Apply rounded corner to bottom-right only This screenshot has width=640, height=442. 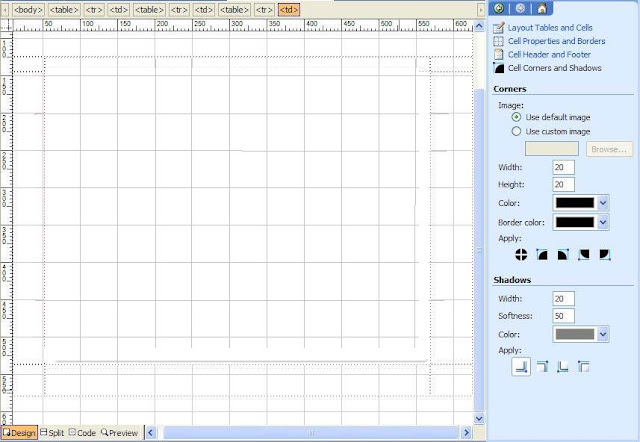pyautogui.click(x=604, y=255)
